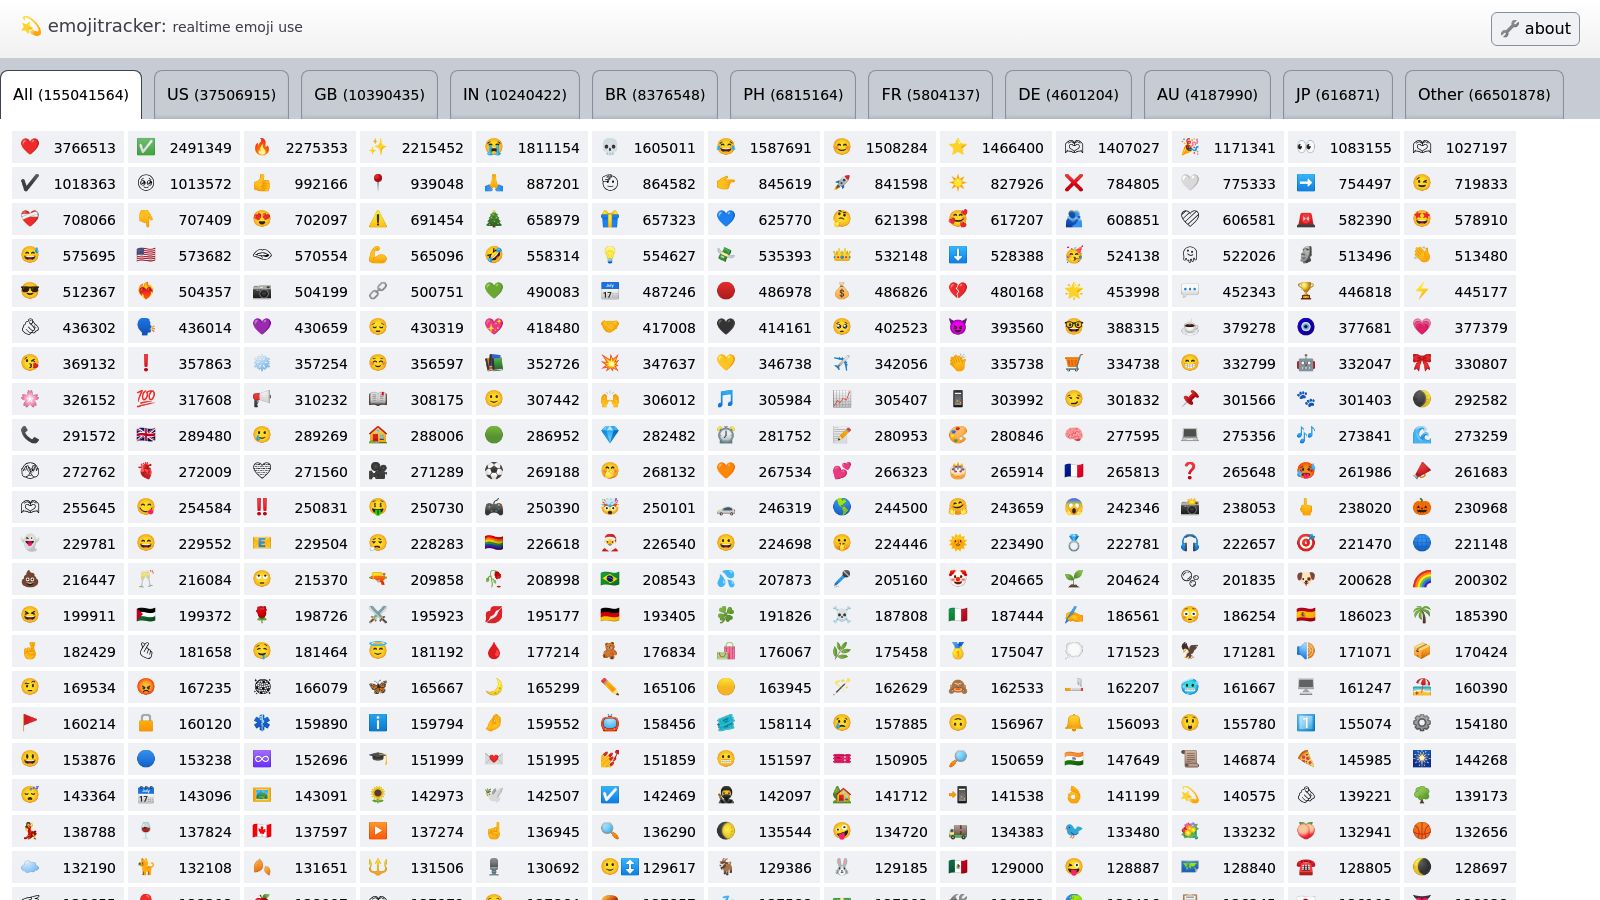Select the fire emoji

click(261, 147)
